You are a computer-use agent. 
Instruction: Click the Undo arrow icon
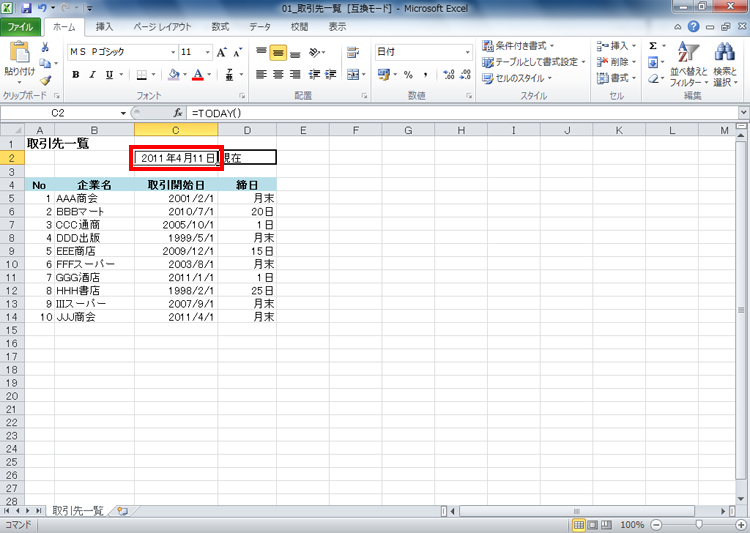[x=42, y=8]
